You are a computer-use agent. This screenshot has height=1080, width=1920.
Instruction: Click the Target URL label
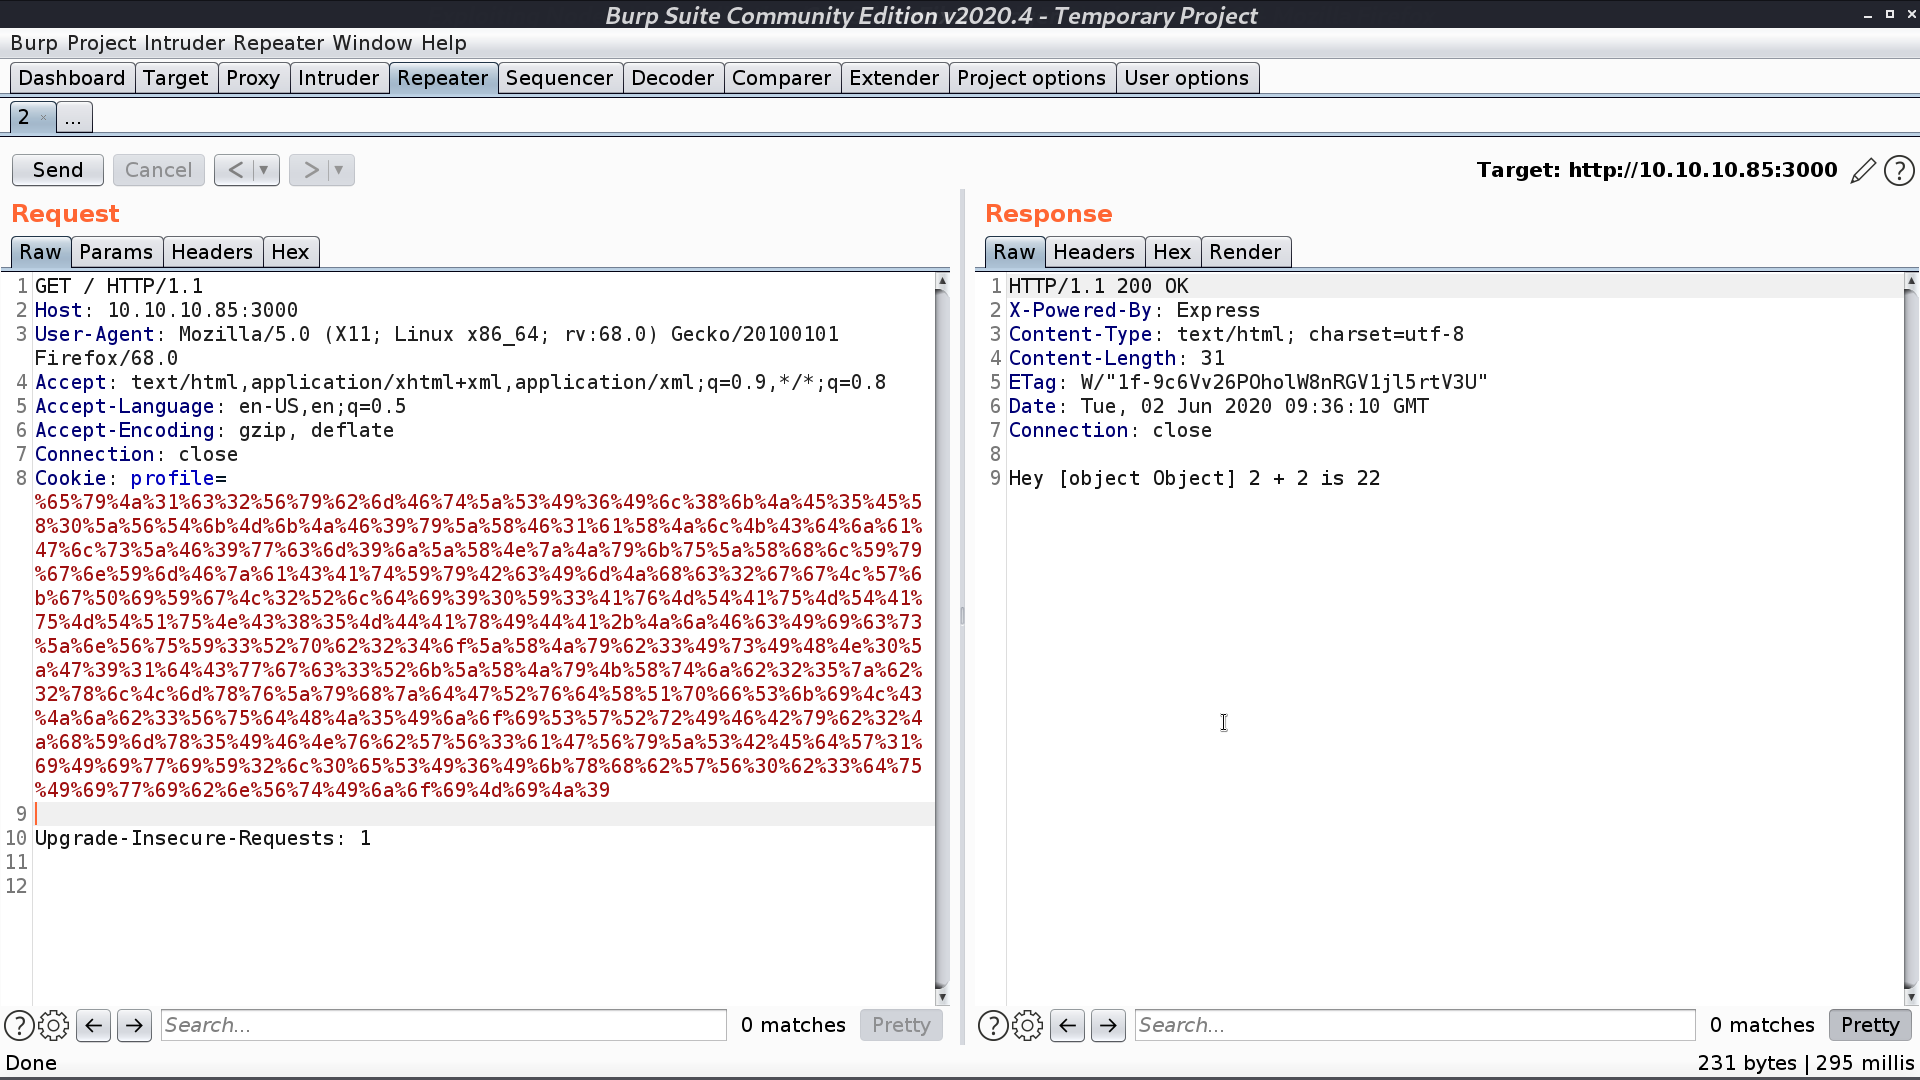1657,170
